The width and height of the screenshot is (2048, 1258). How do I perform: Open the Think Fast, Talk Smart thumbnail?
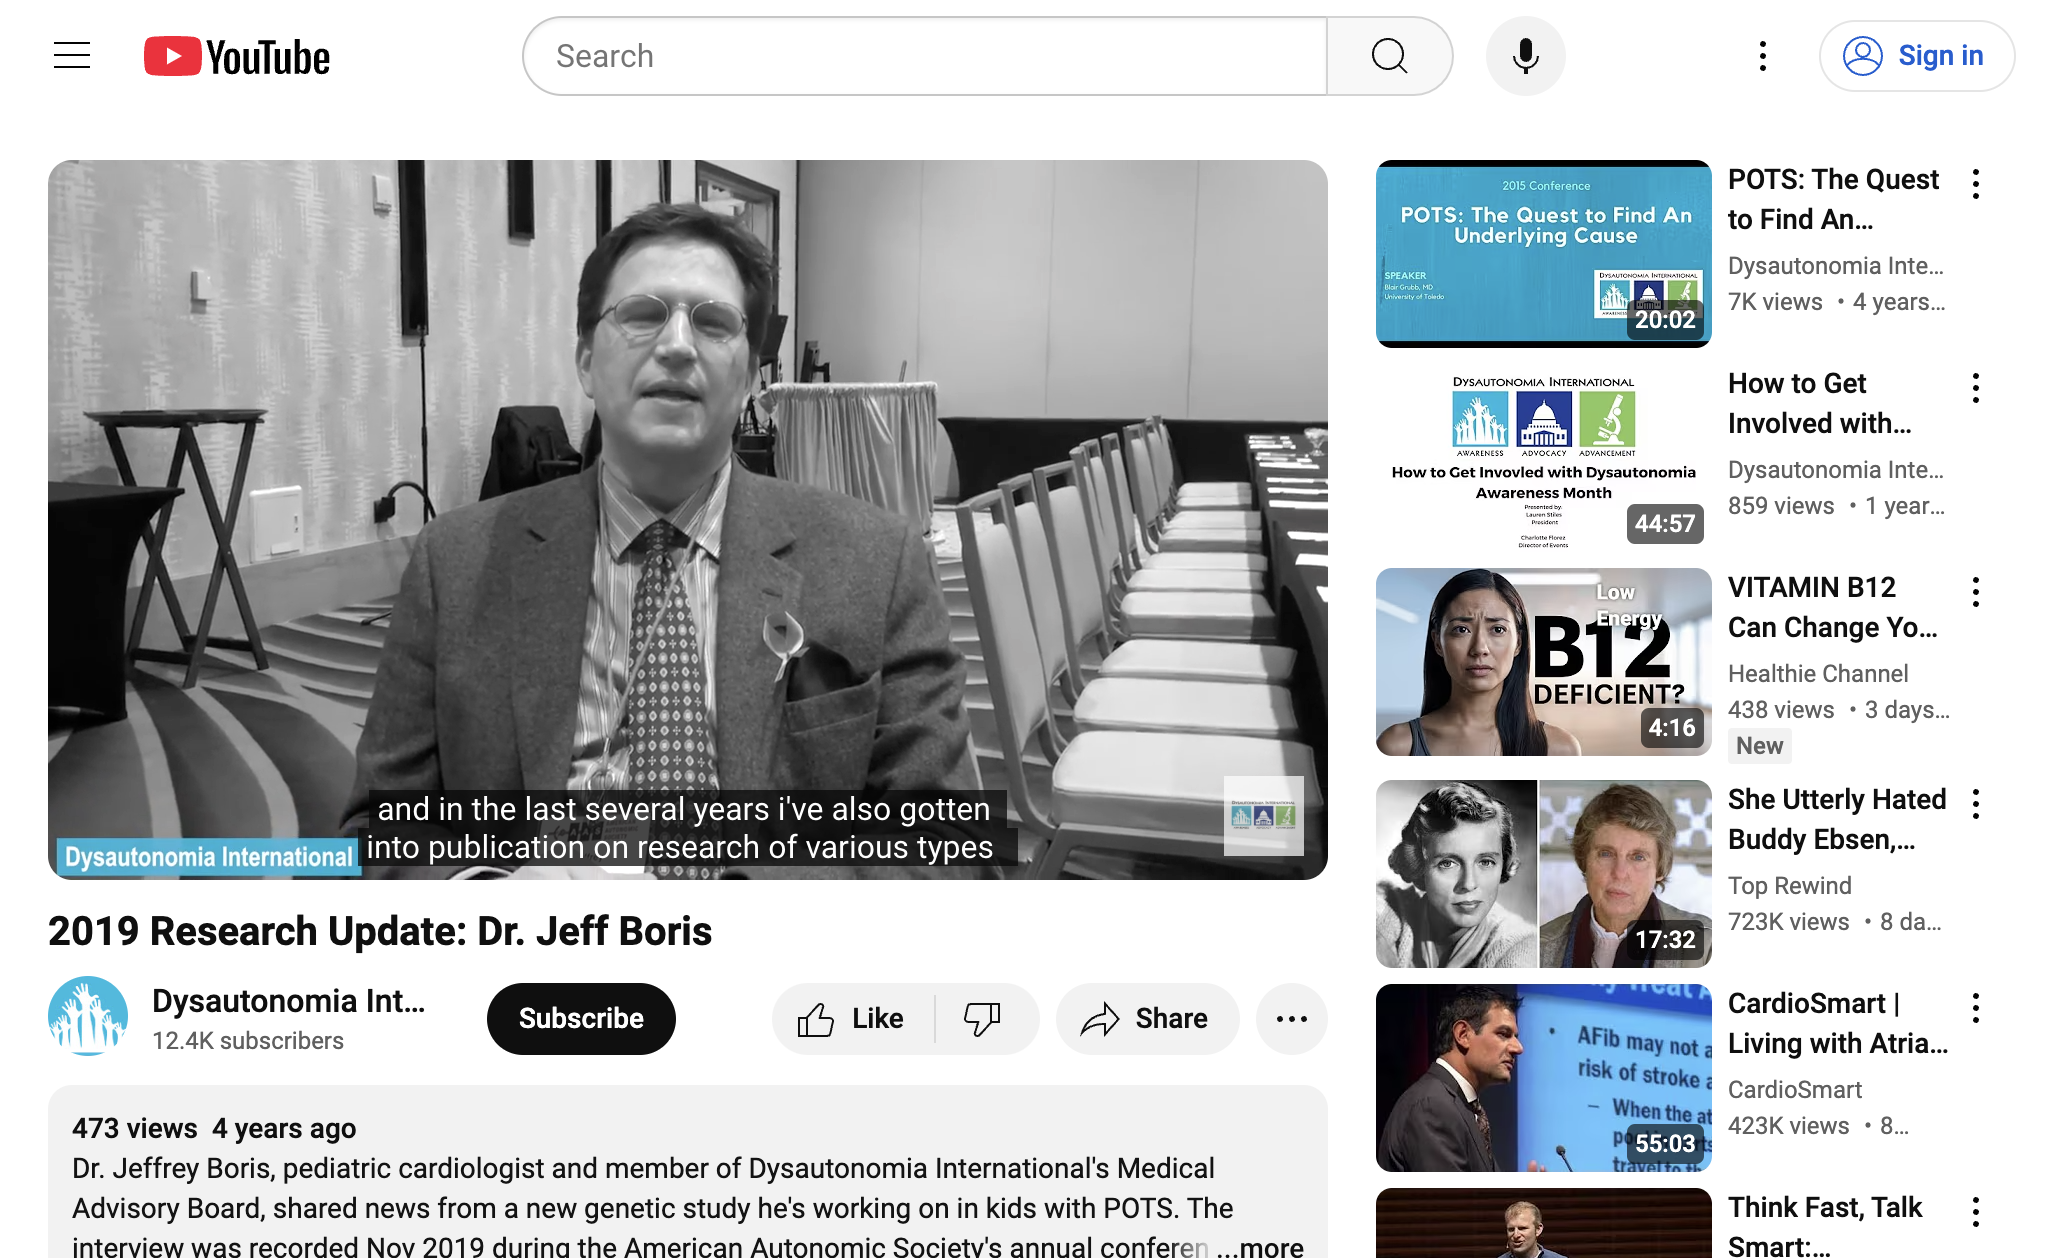click(1543, 1223)
